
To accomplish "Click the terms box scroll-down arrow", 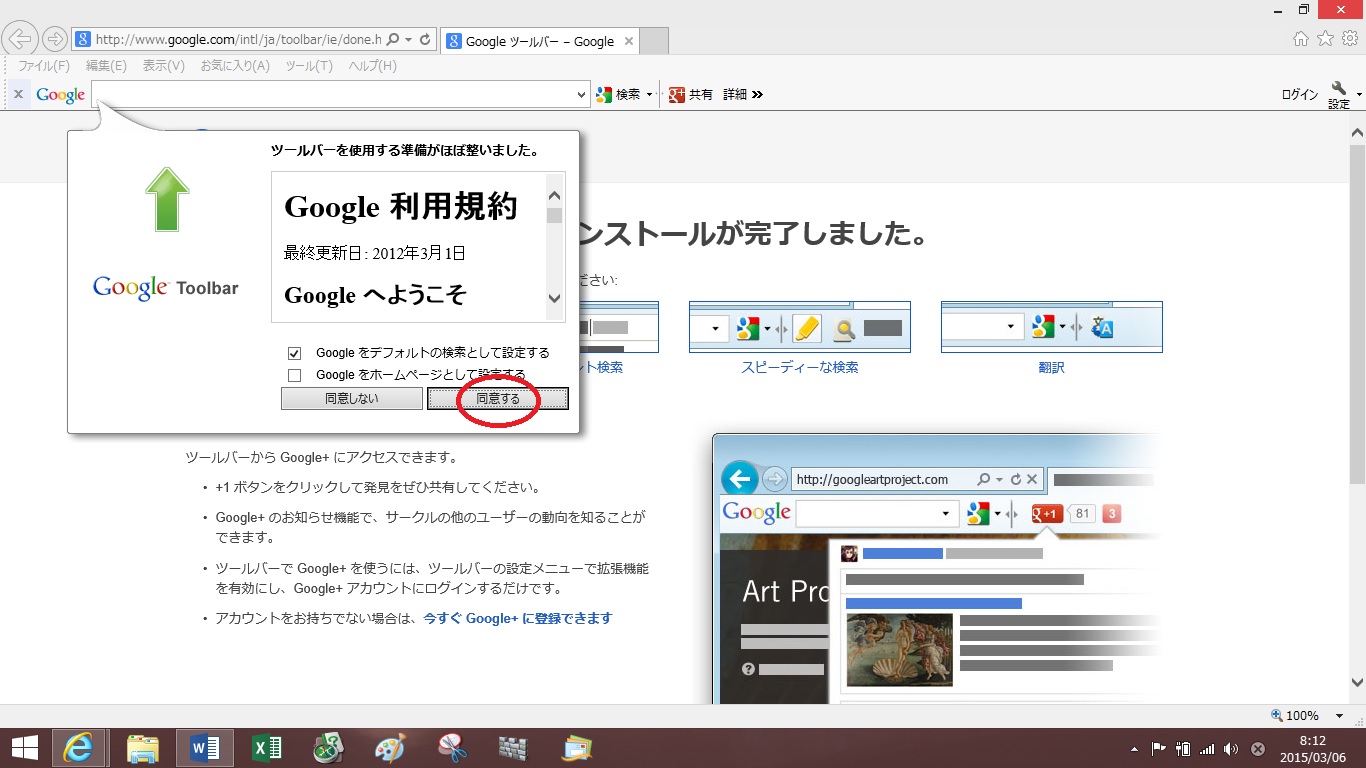I will pos(555,298).
